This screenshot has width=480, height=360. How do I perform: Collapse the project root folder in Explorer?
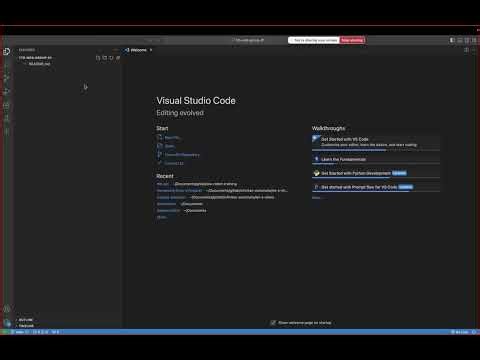[35, 58]
